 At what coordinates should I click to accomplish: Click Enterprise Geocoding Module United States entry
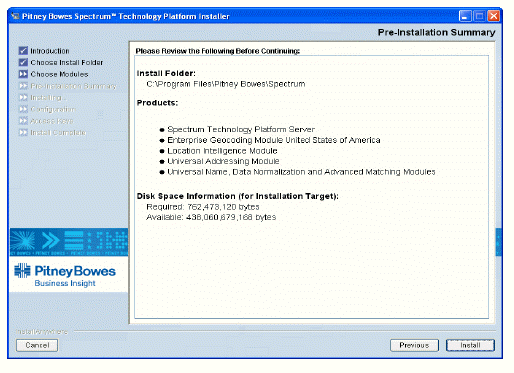(274, 140)
